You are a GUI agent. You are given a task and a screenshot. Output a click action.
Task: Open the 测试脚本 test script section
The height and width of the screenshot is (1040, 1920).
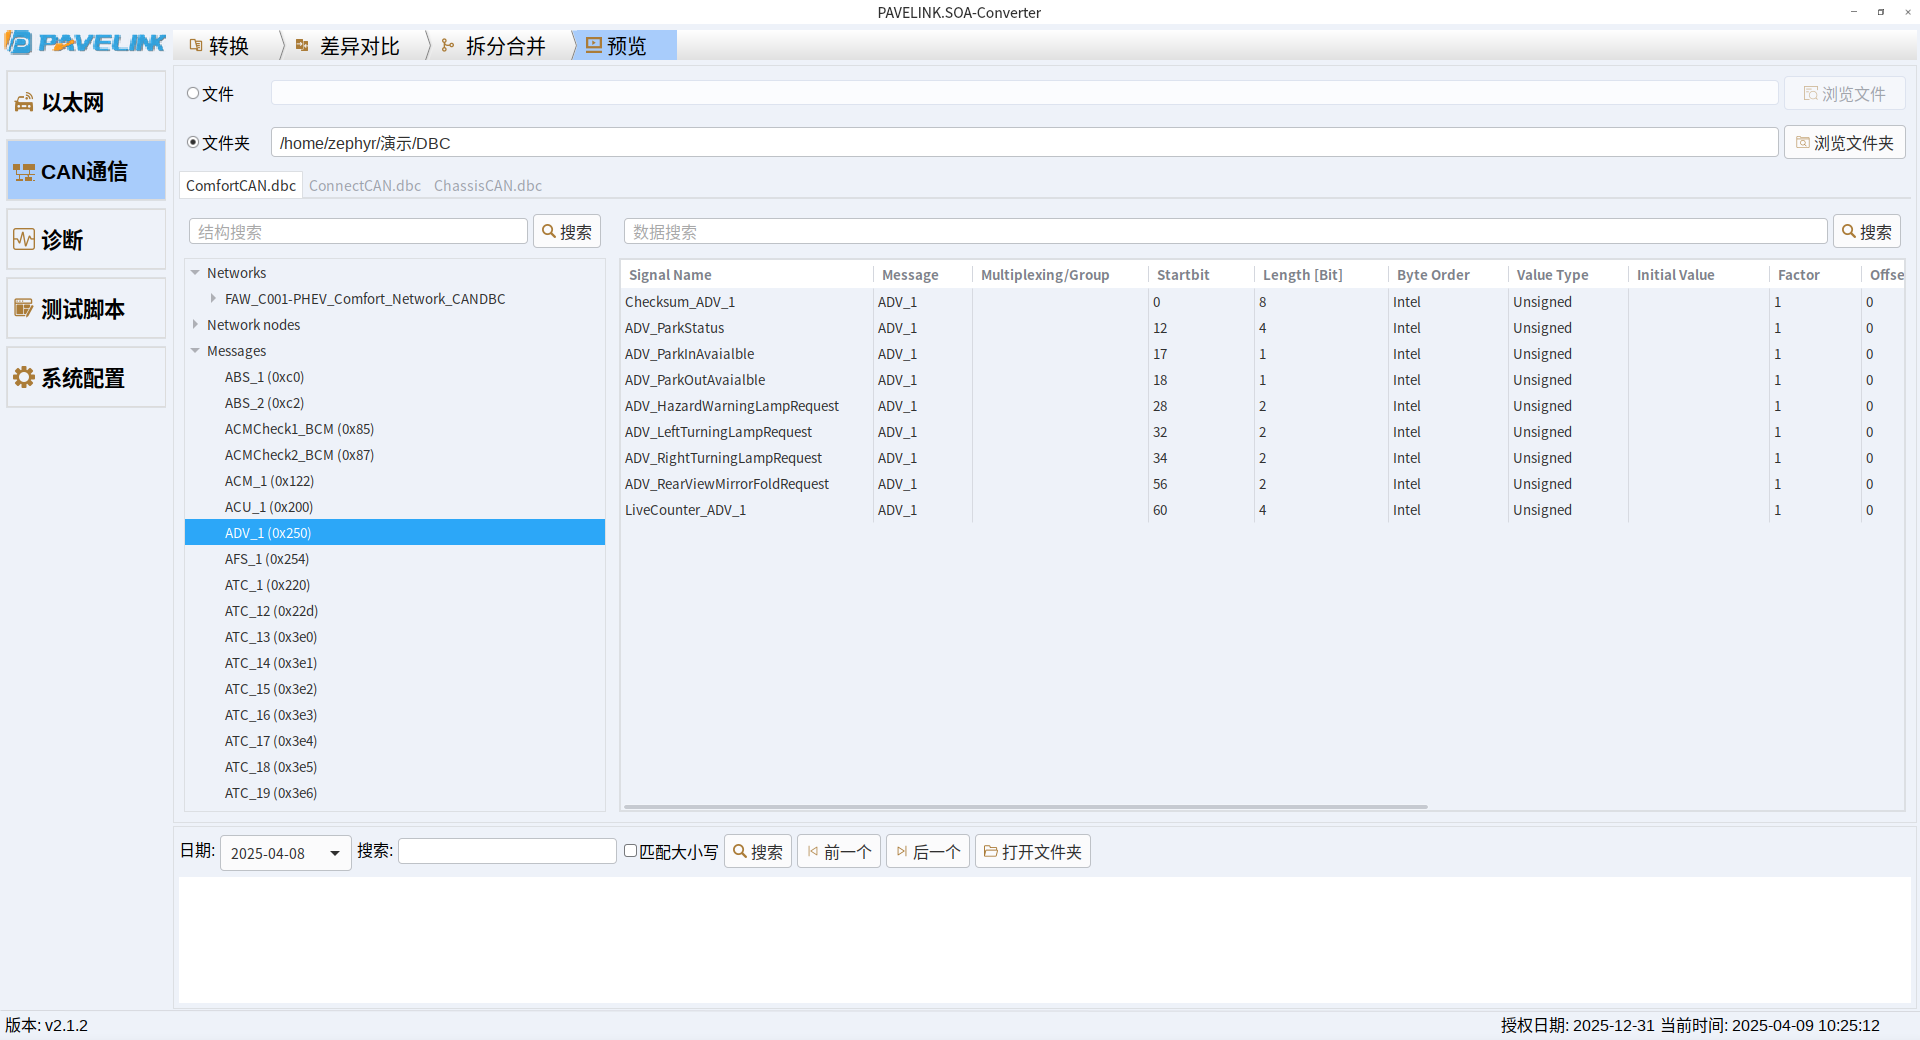click(x=86, y=309)
